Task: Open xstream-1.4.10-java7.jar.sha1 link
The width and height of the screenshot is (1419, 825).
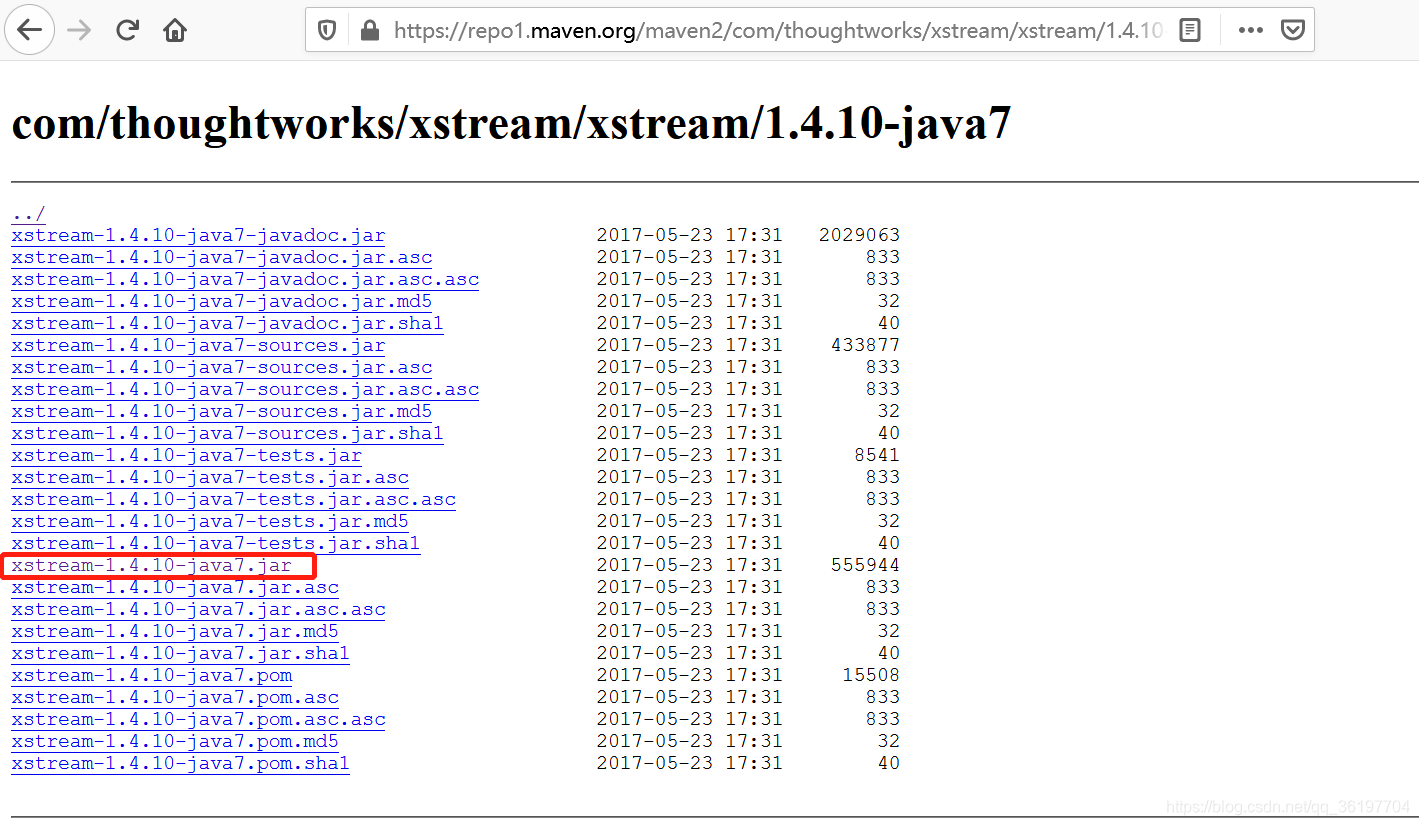Action: pyautogui.click(x=181, y=653)
